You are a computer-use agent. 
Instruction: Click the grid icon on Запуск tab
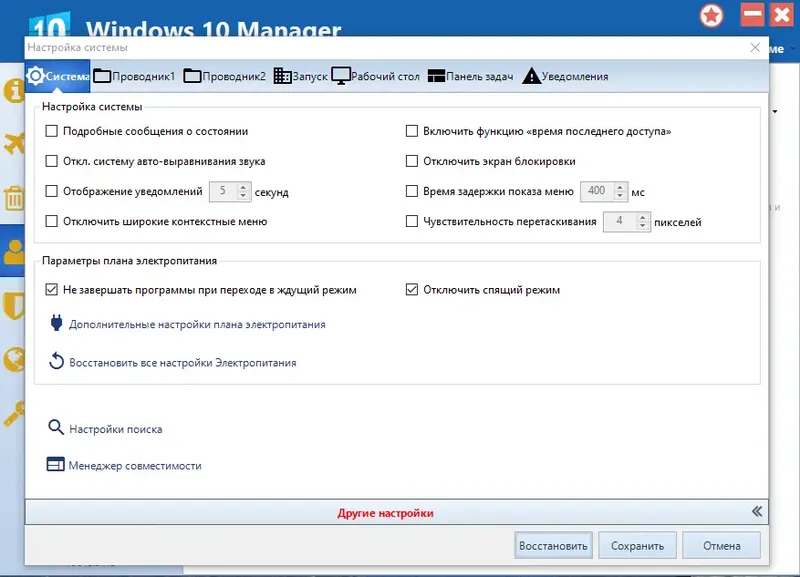click(x=282, y=76)
